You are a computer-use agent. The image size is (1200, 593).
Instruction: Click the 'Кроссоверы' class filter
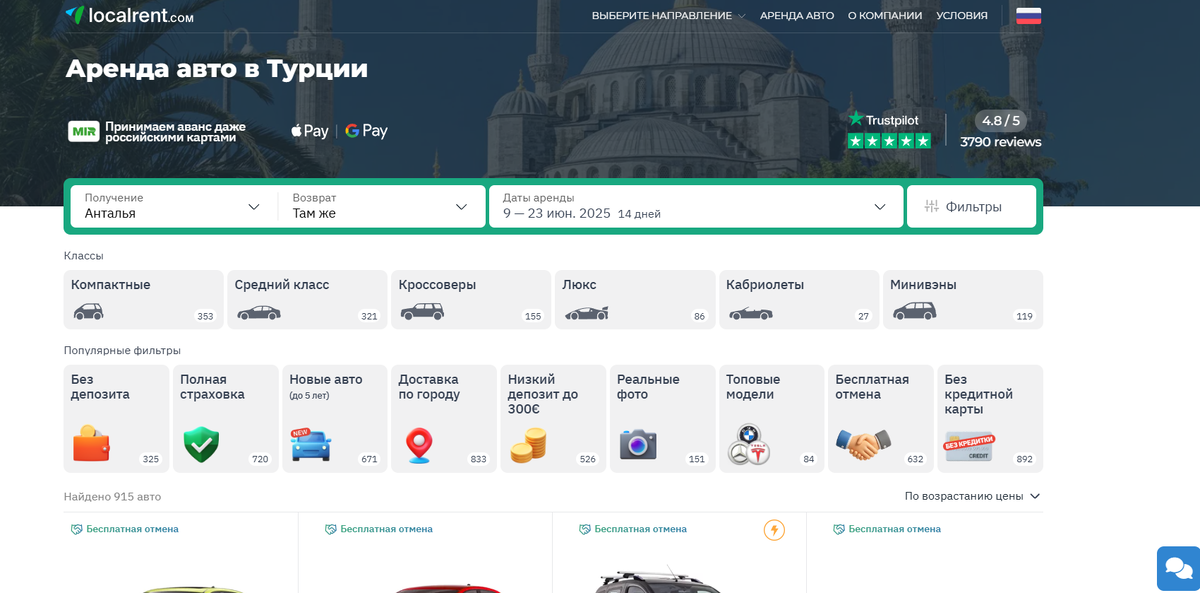tap(470, 298)
